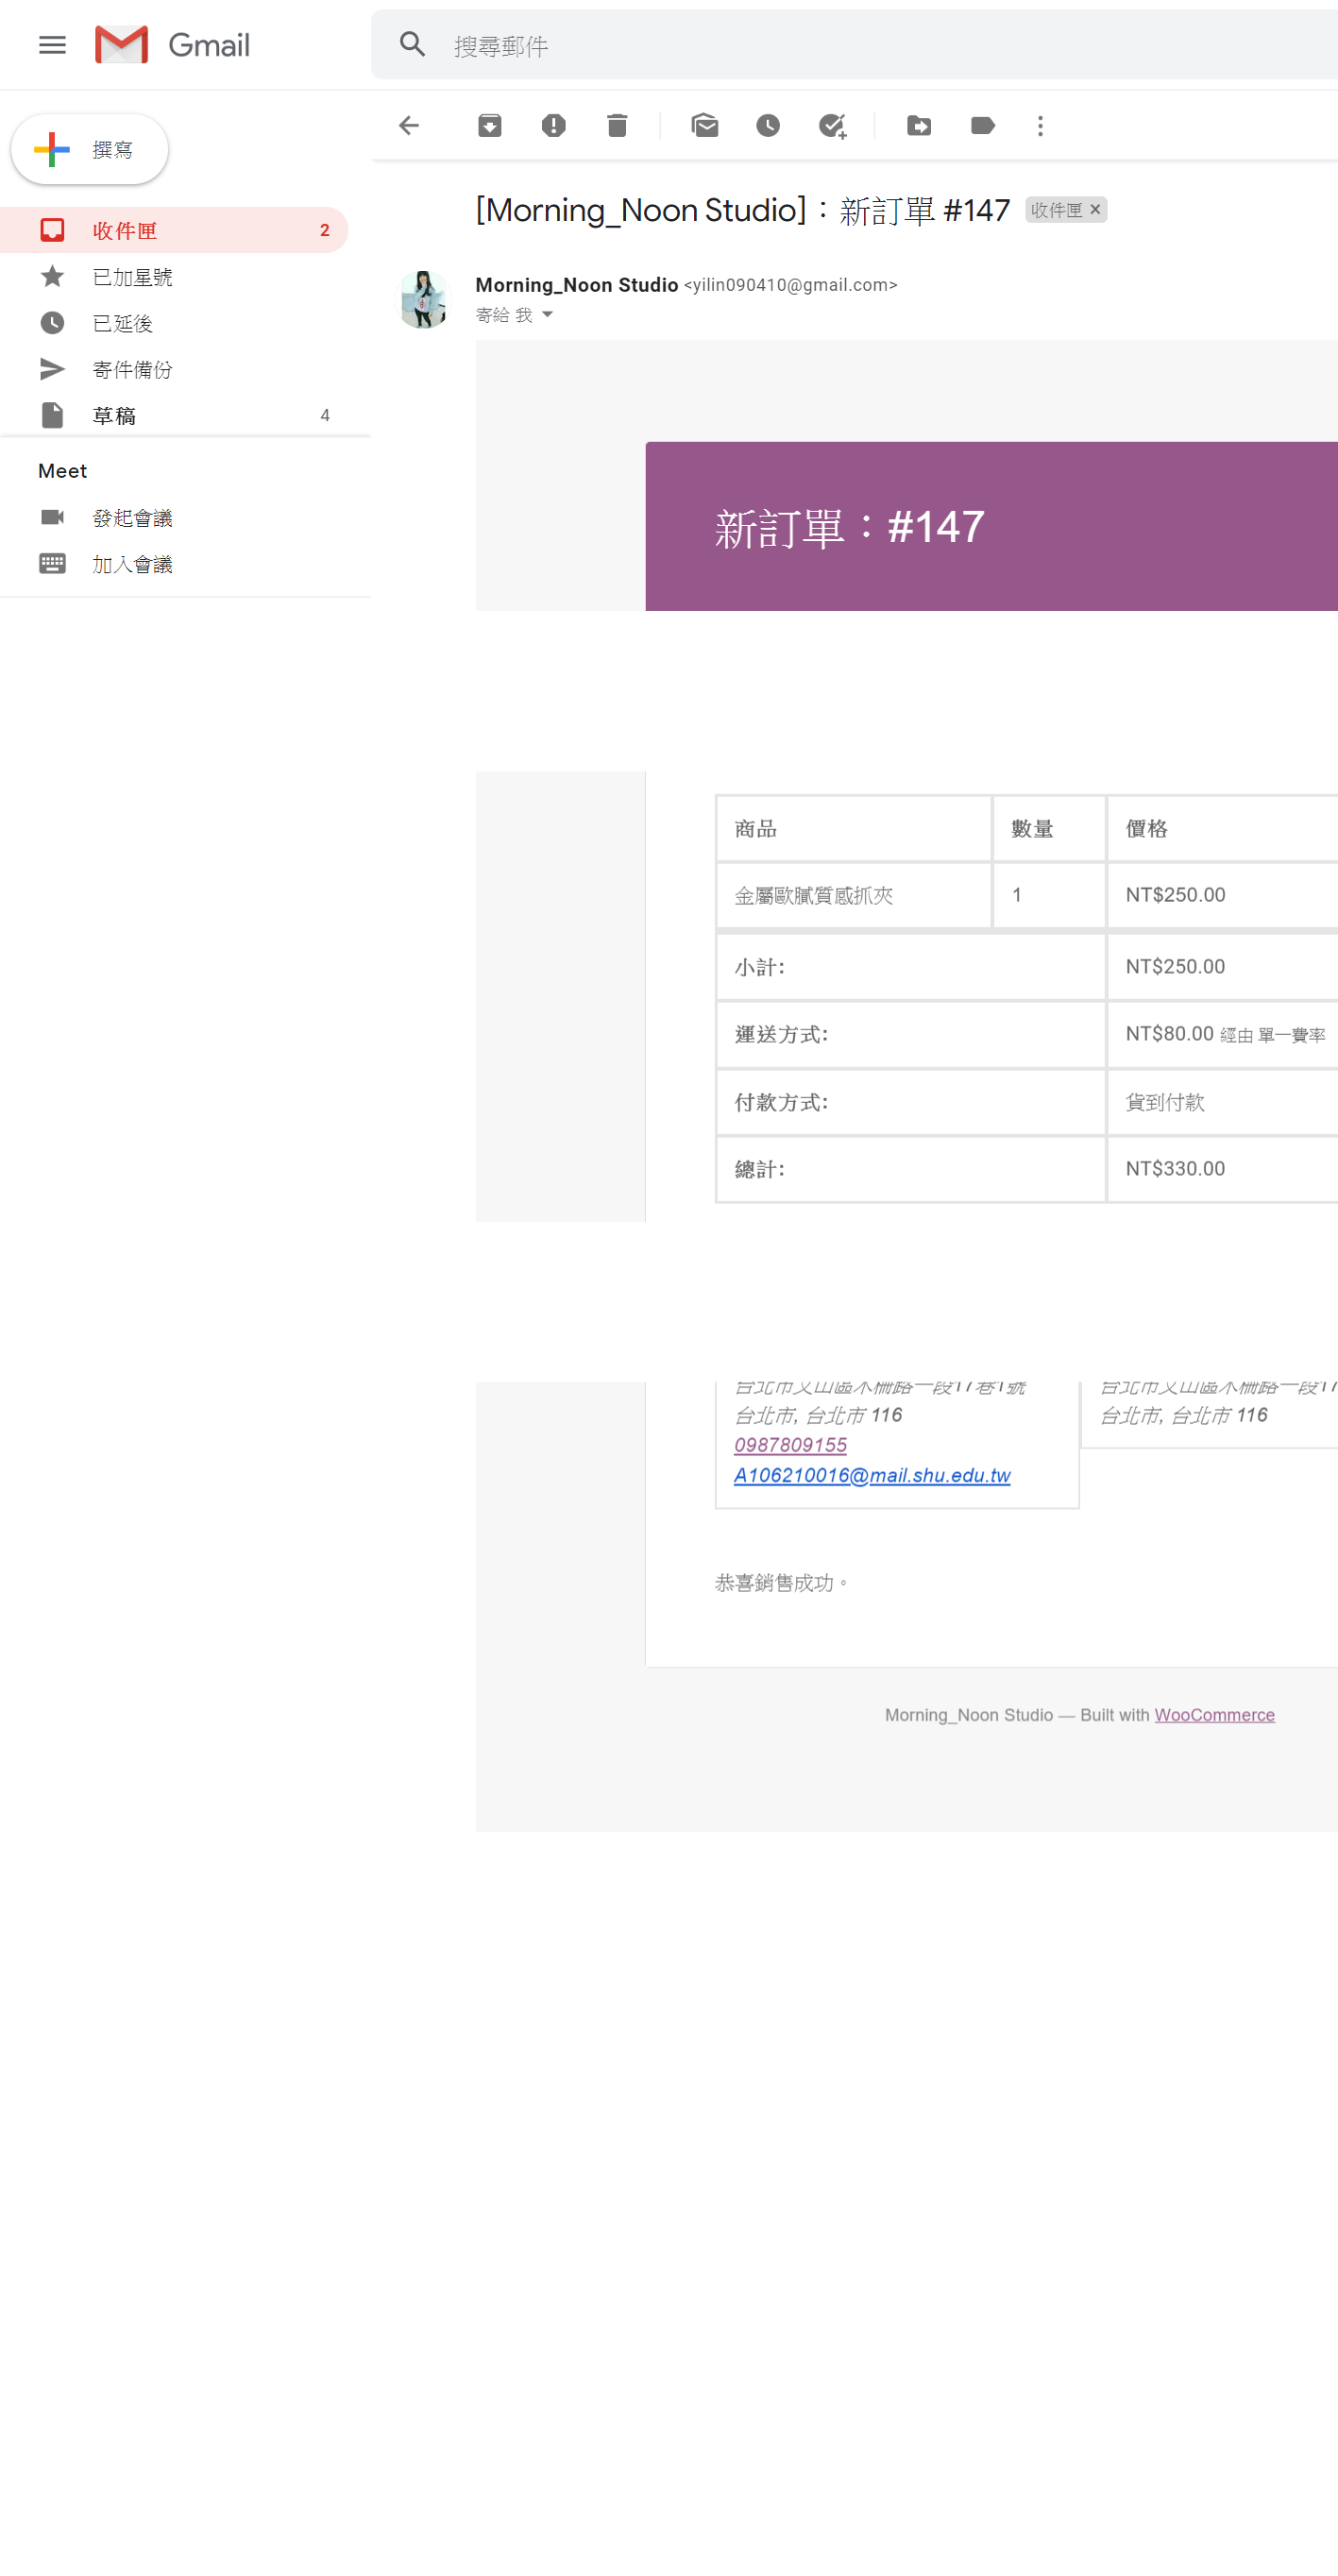The width and height of the screenshot is (1338, 2576).
Task: Report the email as spam
Action: tap(553, 126)
